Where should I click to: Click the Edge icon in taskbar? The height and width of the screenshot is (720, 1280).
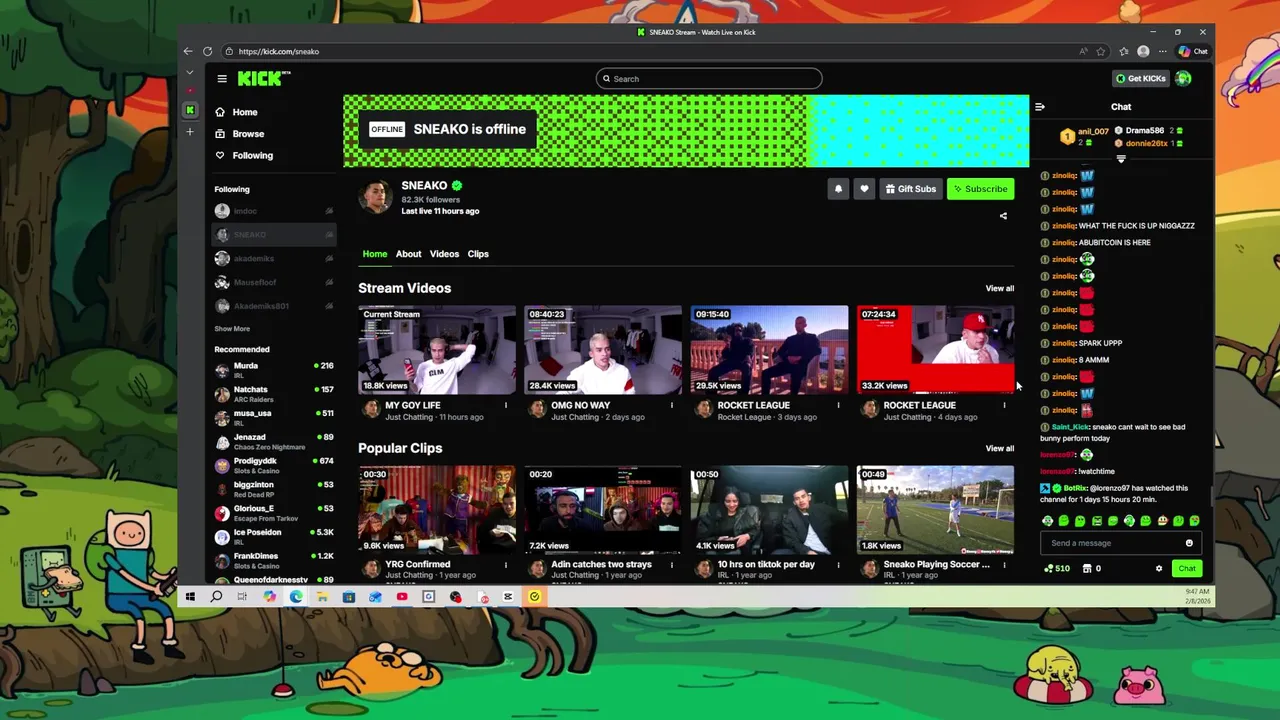point(296,597)
